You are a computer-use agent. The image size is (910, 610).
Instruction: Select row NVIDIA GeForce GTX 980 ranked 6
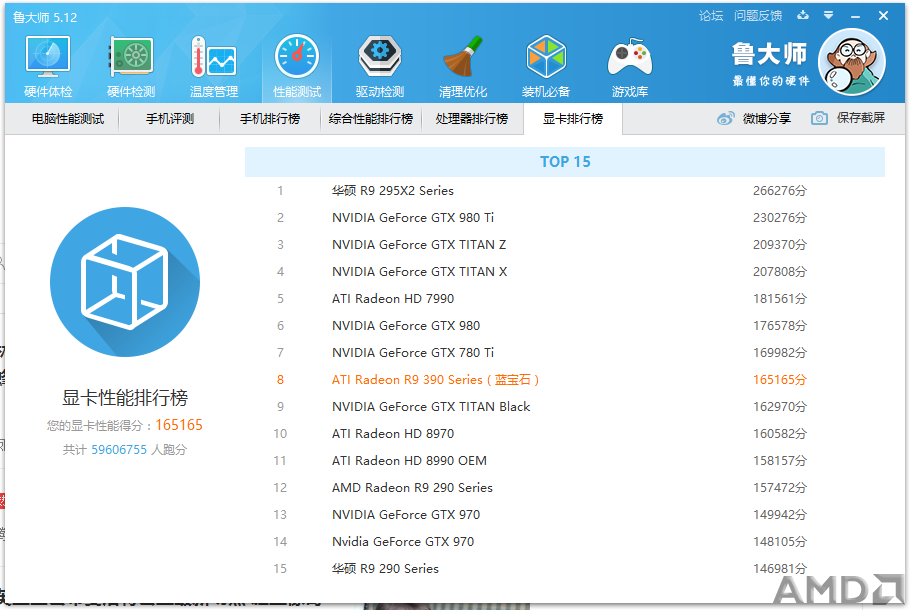[x=565, y=326]
